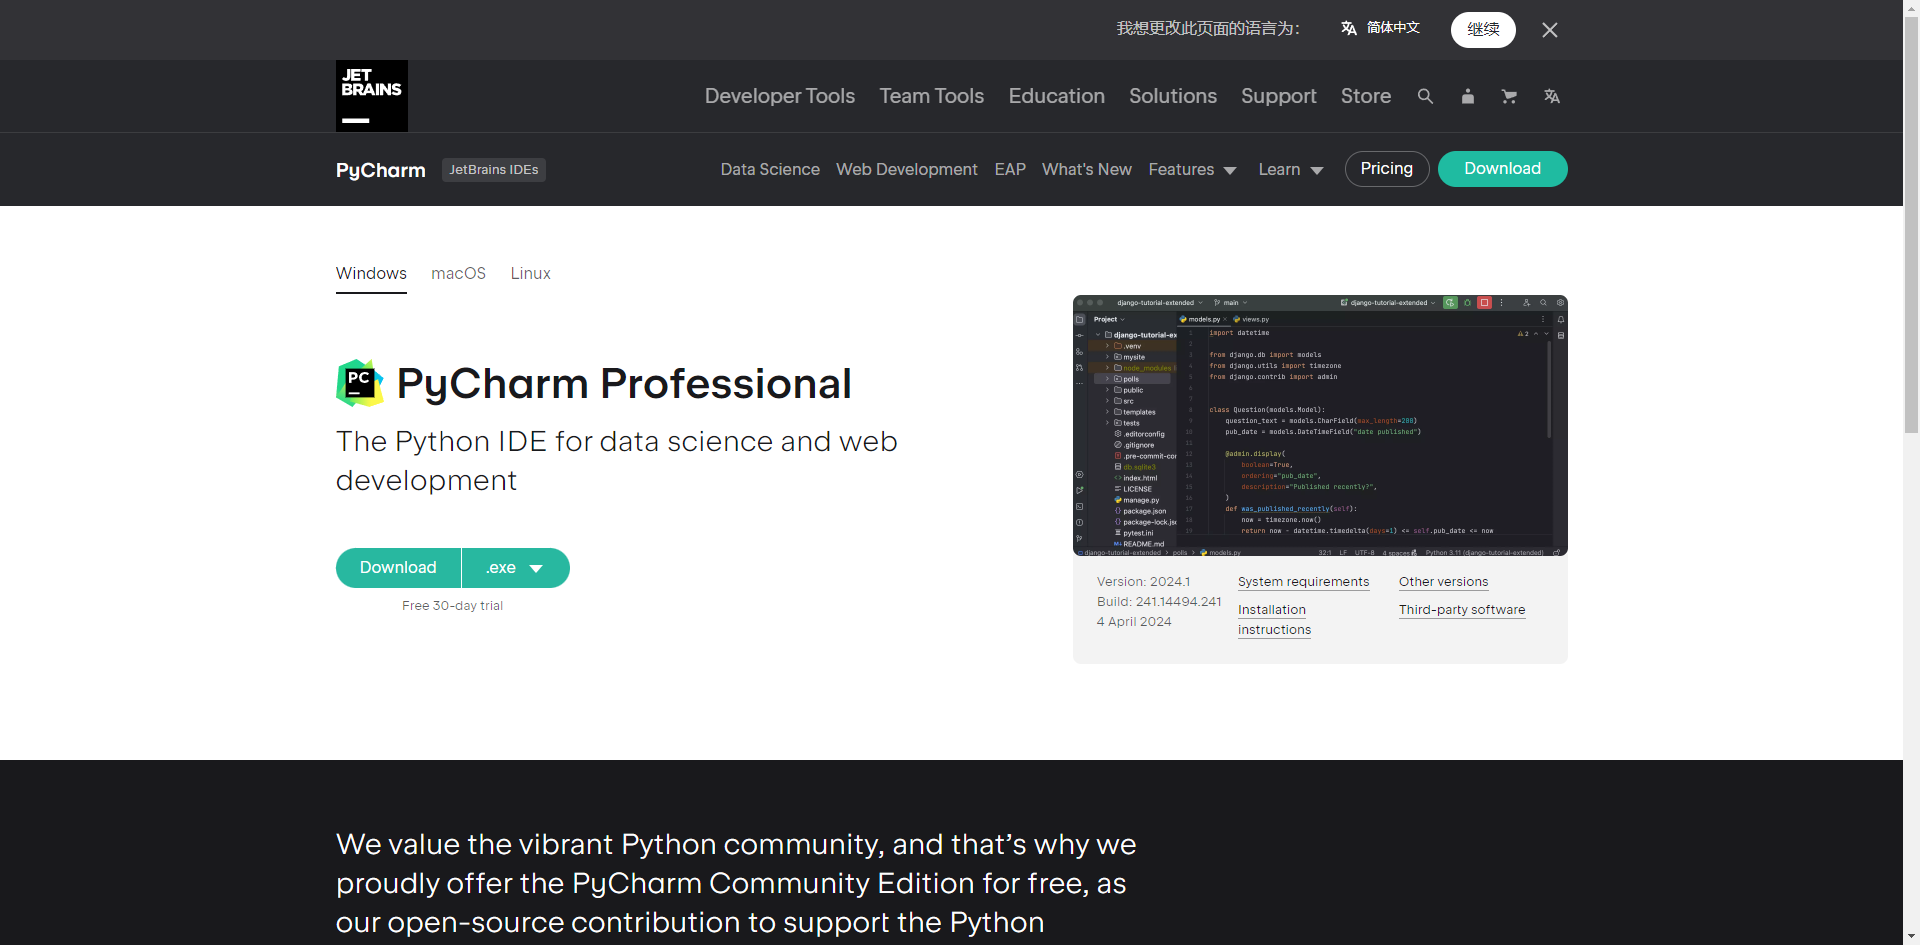Open Support menu
This screenshot has height=945, width=1920.
click(x=1279, y=96)
